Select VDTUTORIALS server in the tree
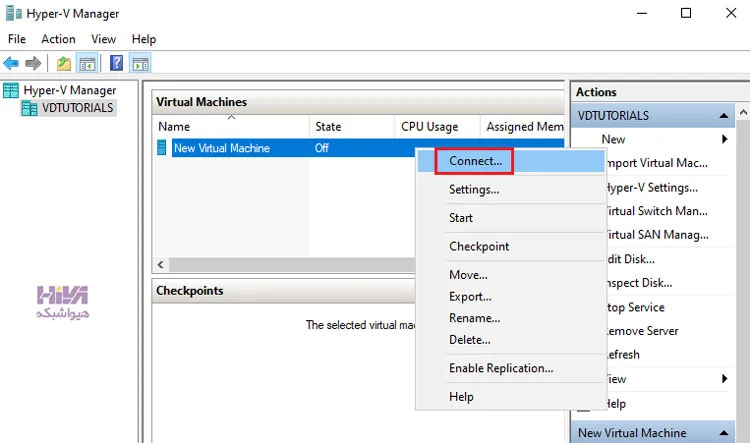Screen dimensions: 750x443 point(77,108)
